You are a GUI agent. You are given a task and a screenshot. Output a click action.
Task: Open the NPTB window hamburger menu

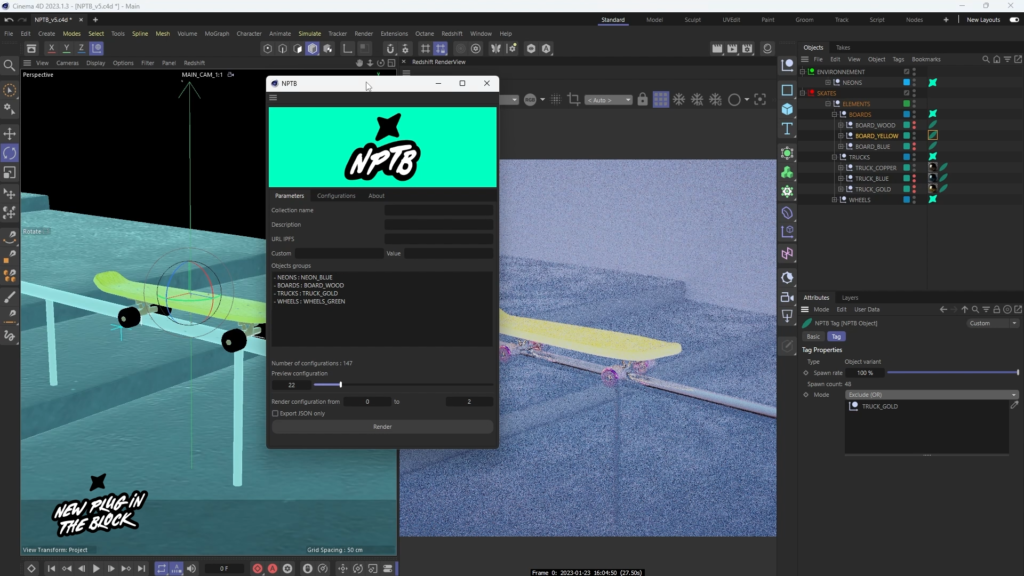pyautogui.click(x=273, y=97)
